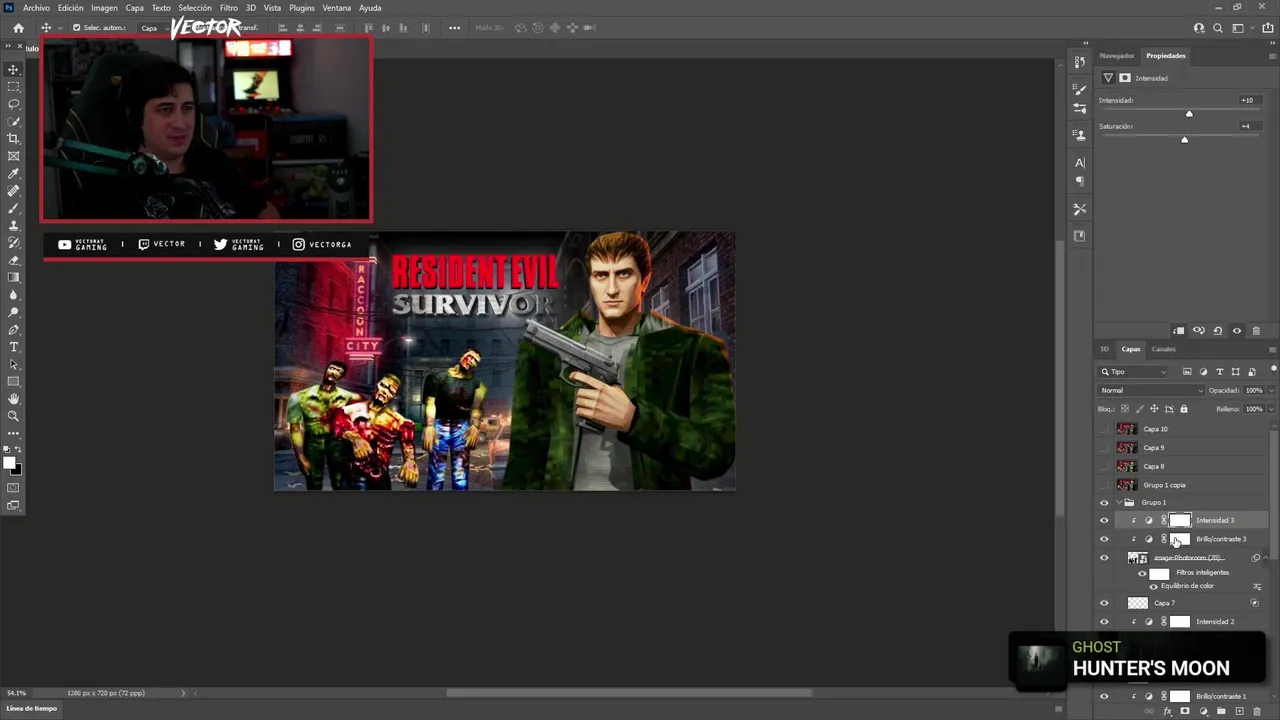Clip adjustment to layer in Properties panel
This screenshot has width=1280, height=720.
coord(1179,331)
